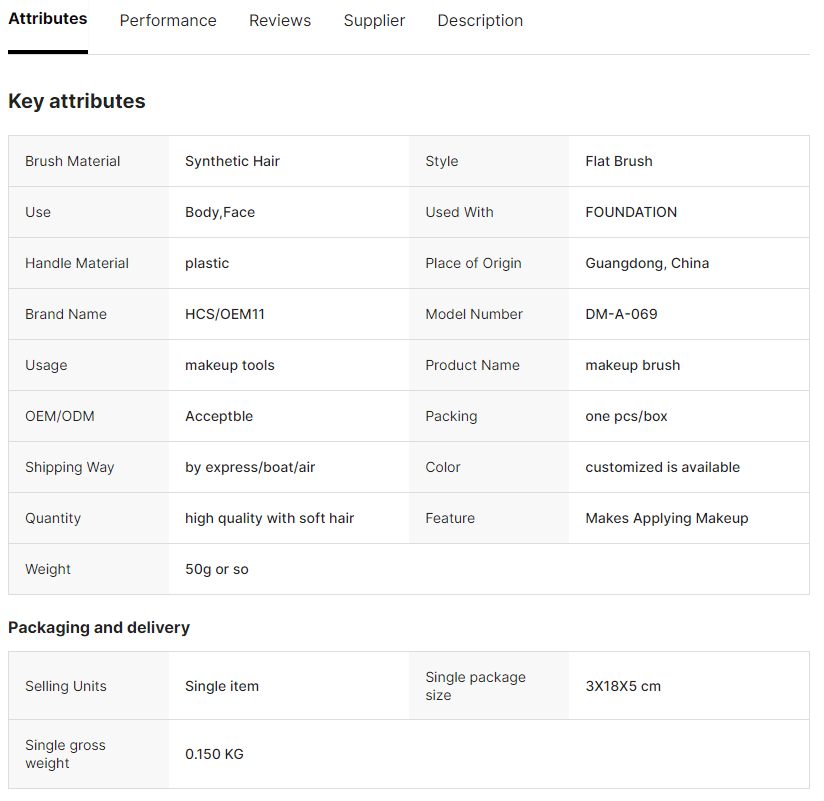Click the Key attributes heading
Screen dimensions: 824x801
click(x=77, y=101)
